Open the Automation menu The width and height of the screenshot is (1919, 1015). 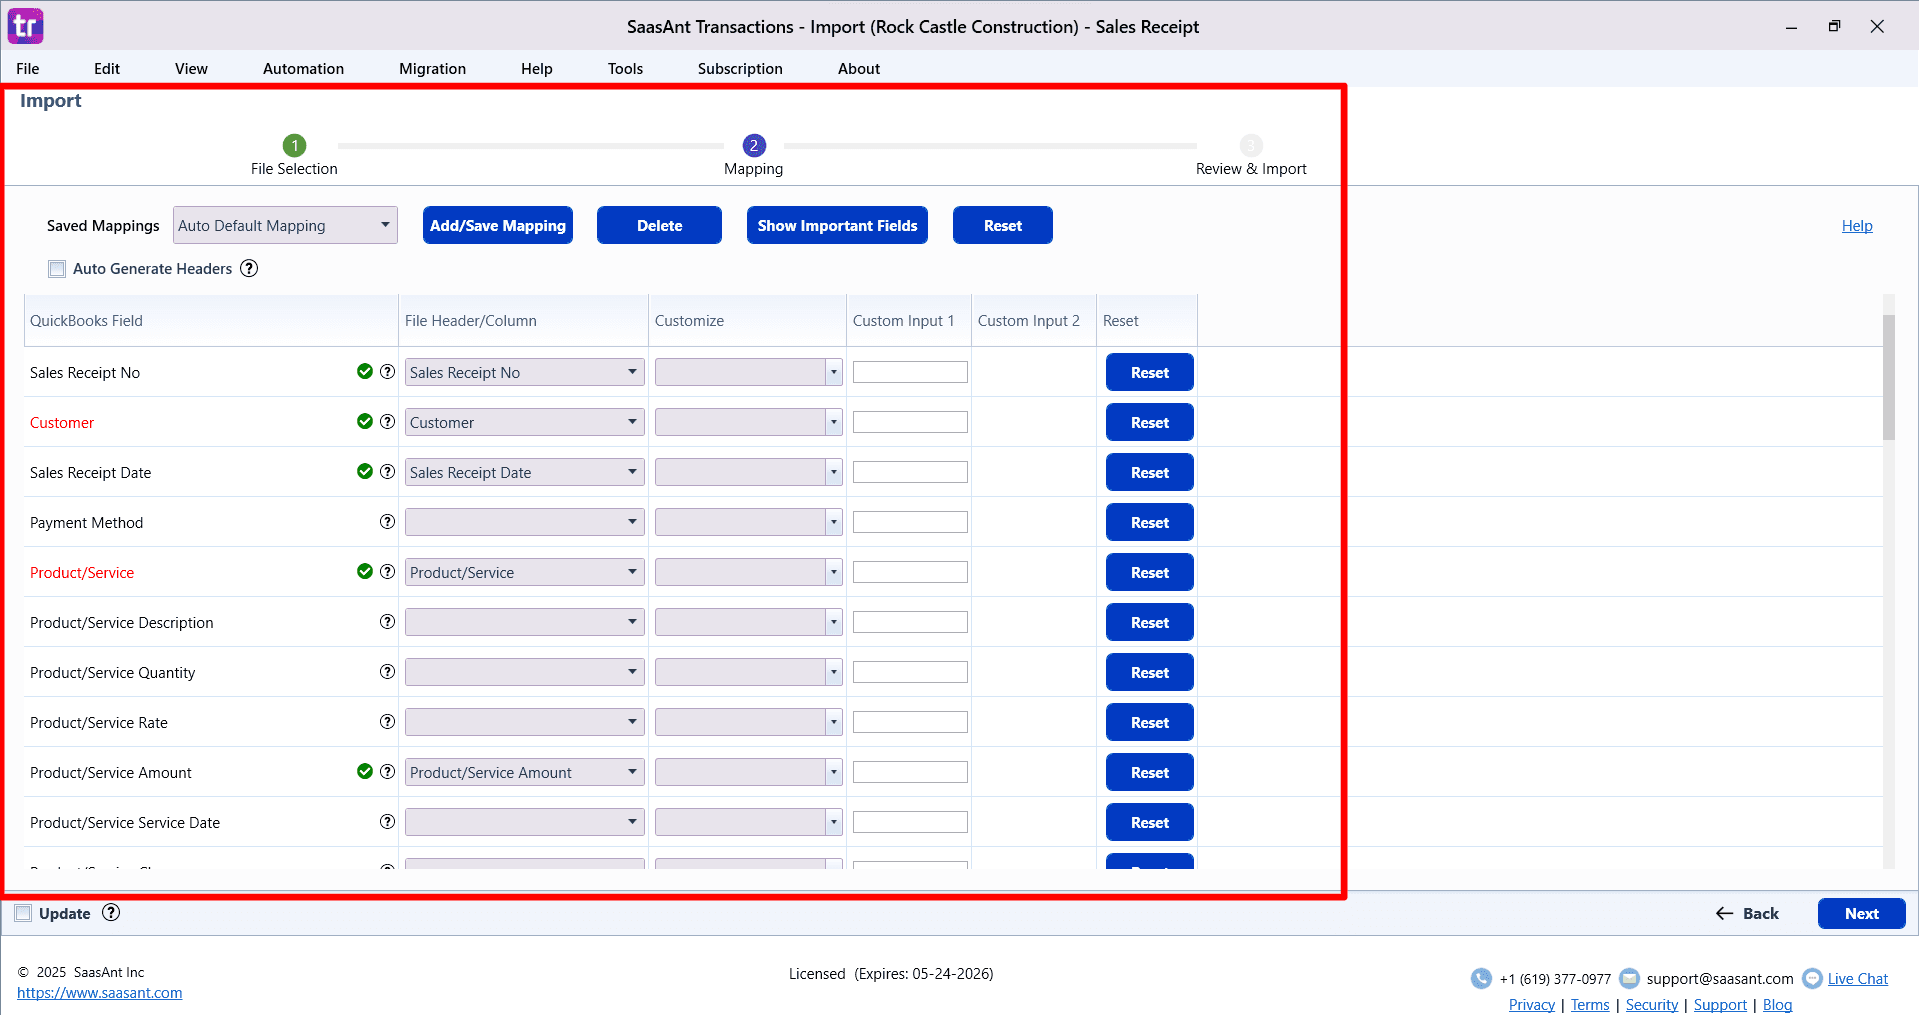(303, 68)
